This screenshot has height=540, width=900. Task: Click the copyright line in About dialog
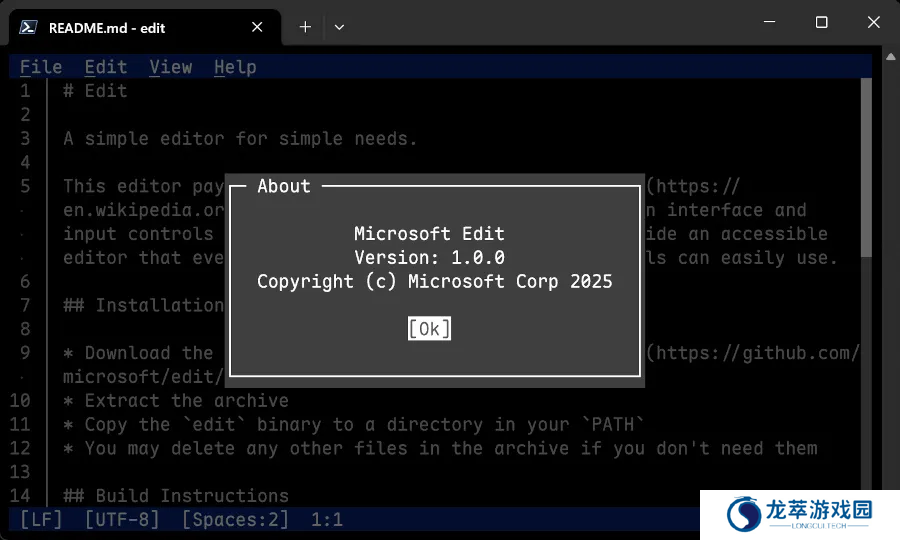point(435,282)
